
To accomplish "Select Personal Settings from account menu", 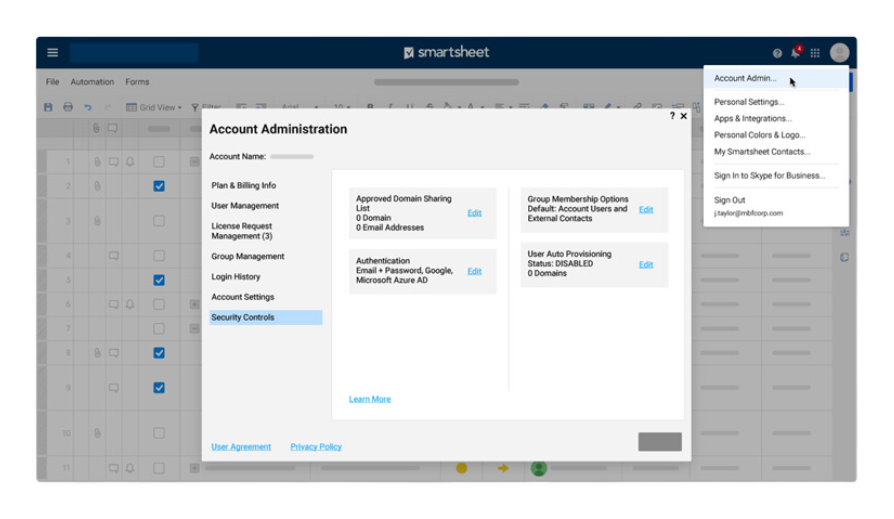I will click(x=749, y=102).
